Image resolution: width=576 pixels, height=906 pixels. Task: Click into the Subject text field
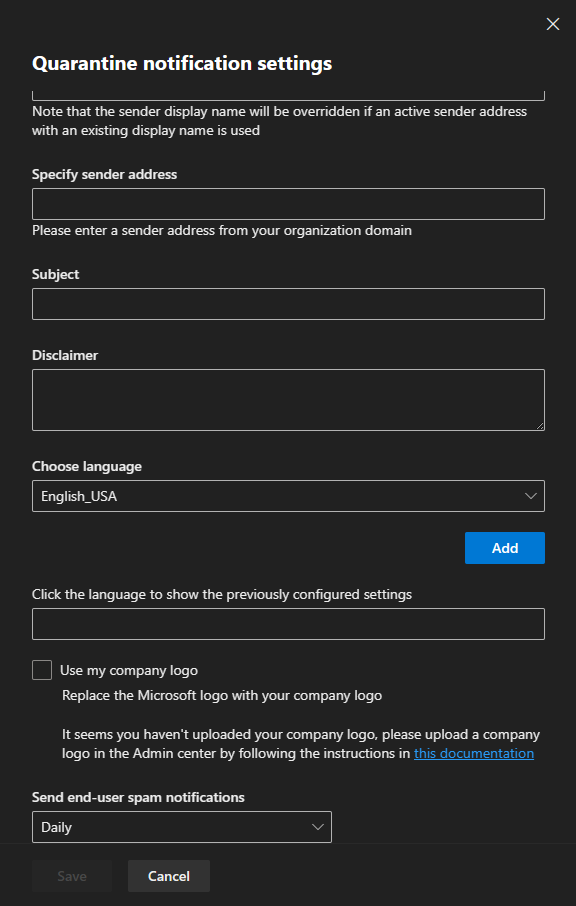coord(288,304)
